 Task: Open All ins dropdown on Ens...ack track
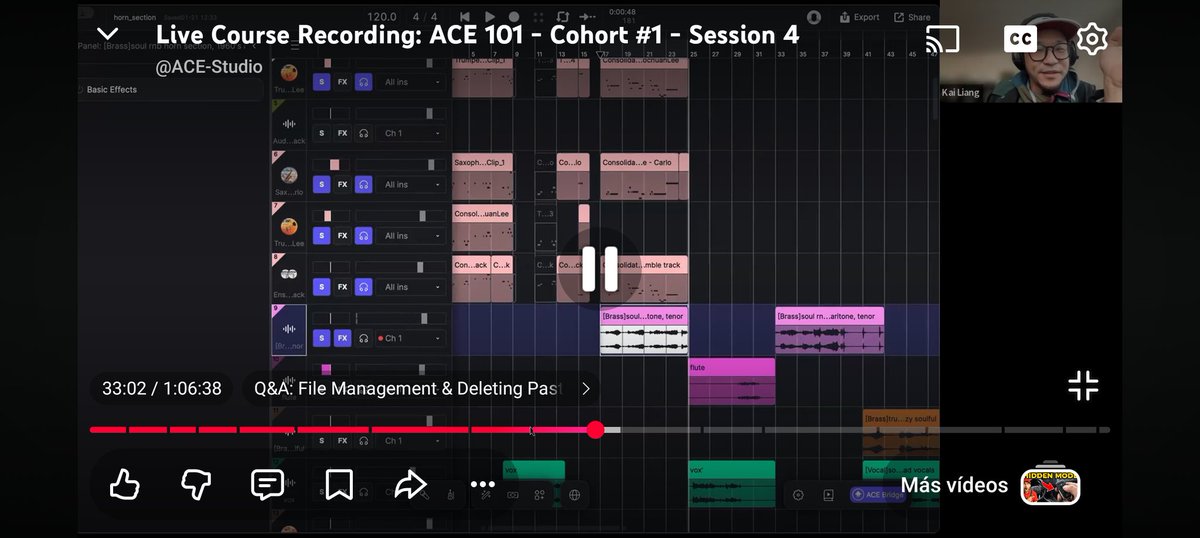point(411,287)
